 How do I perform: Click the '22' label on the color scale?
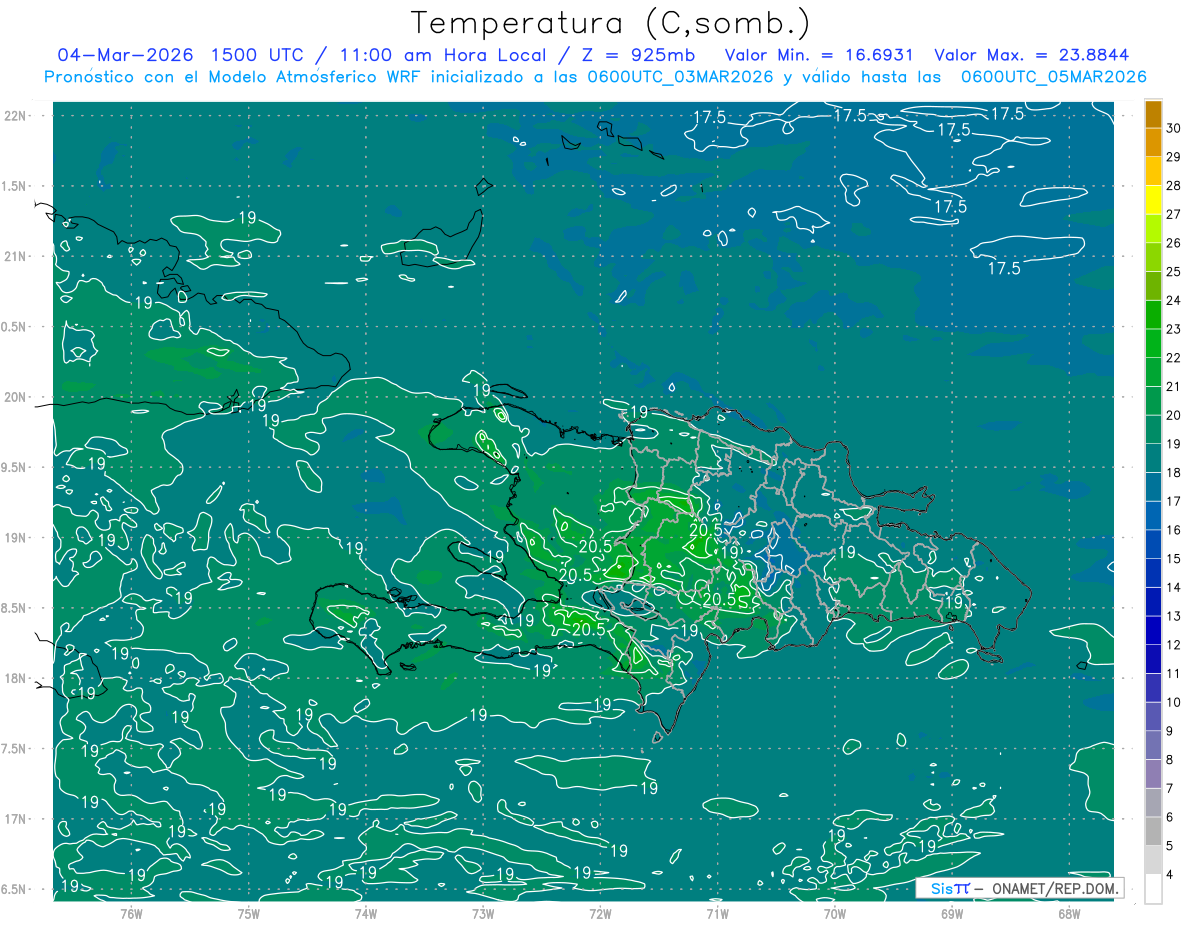click(x=1174, y=358)
